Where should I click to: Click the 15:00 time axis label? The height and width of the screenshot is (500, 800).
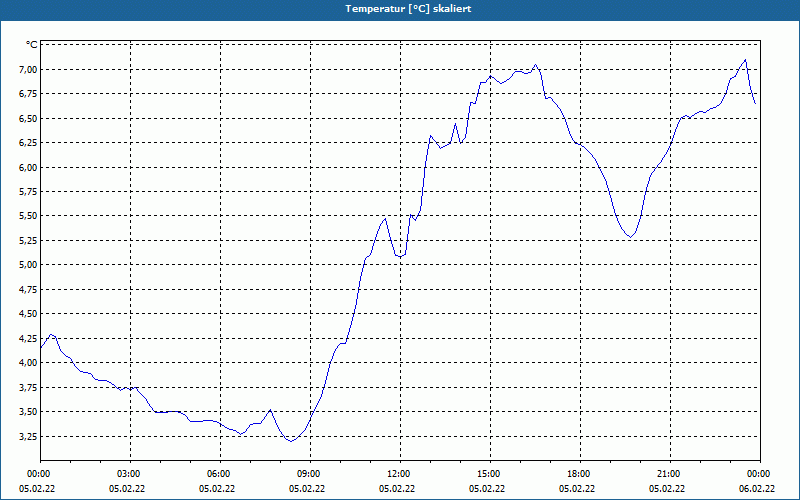(x=490, y=474)
